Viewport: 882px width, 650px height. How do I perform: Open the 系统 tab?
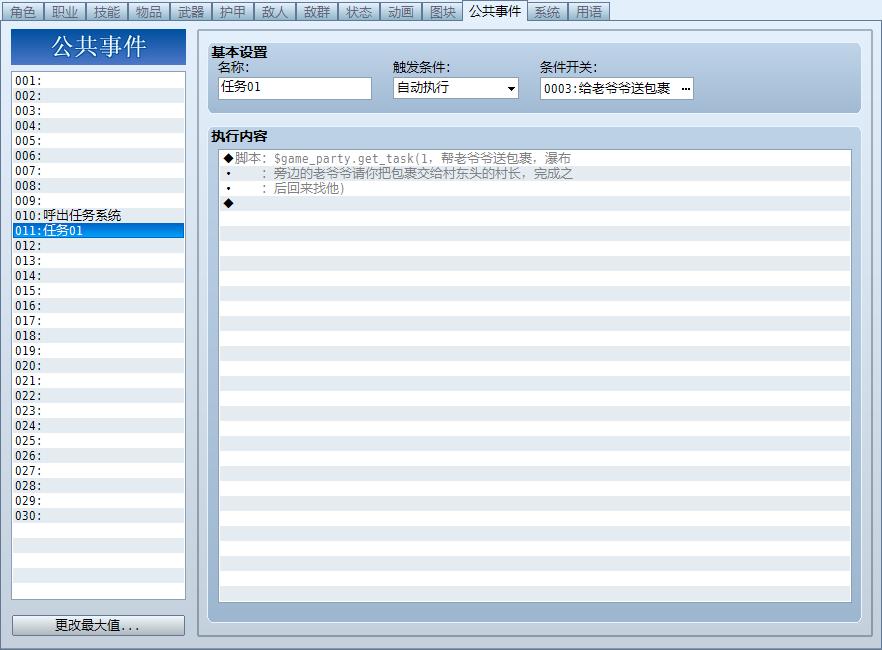click(x=547, y=11)
